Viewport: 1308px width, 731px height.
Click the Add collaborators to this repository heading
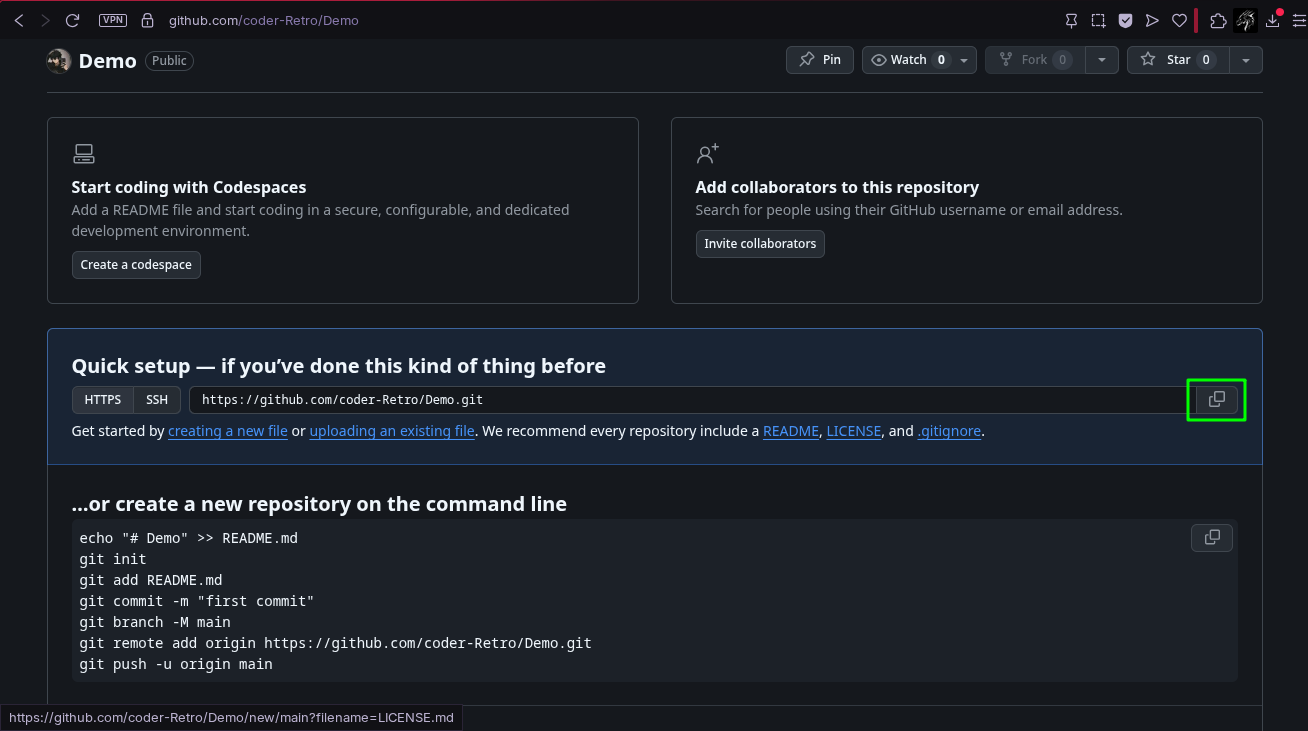[837, 187]
